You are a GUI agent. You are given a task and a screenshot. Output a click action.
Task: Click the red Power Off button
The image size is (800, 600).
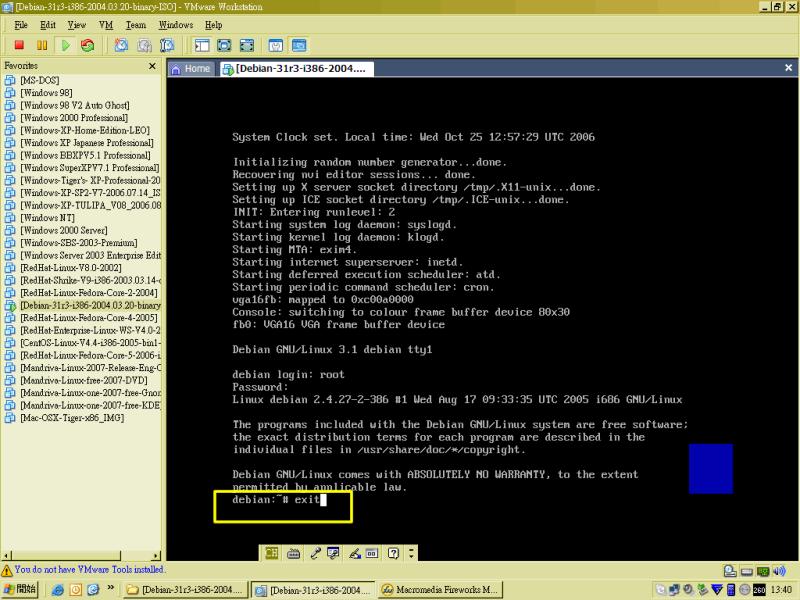(x=19, y=45)
